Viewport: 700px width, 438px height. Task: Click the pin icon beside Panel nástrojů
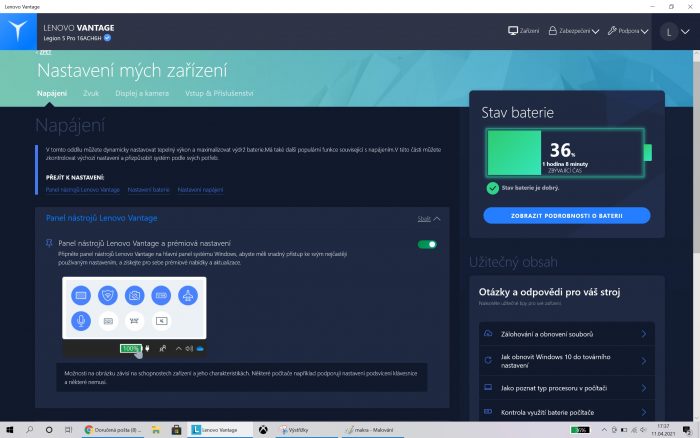[x=50, y=243]
